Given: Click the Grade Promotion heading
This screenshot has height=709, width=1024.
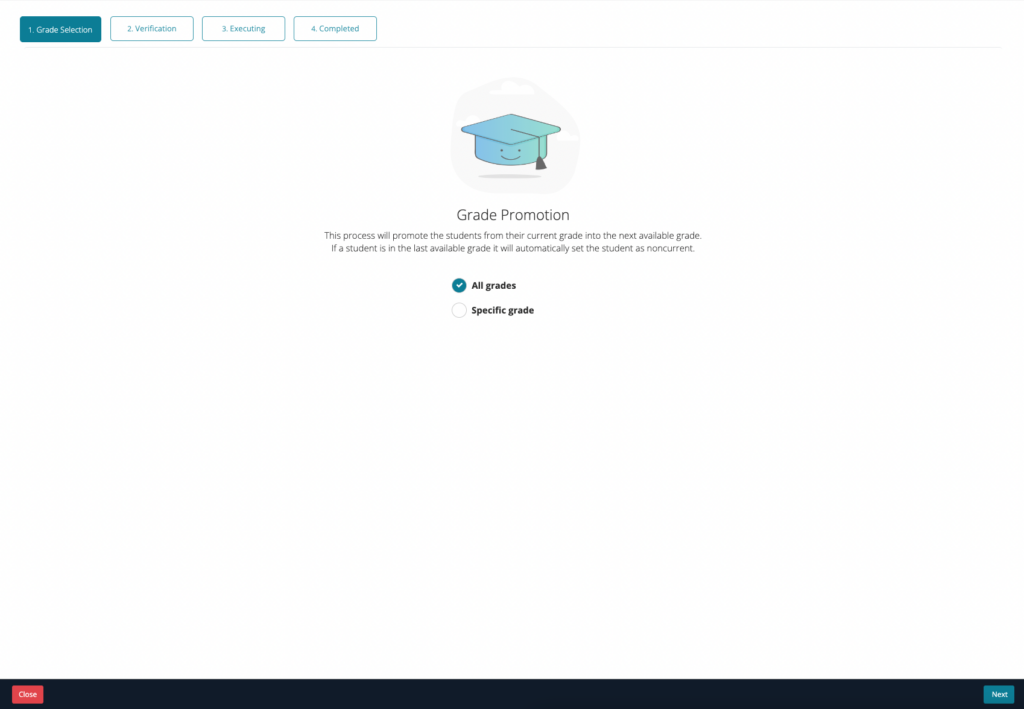Looking at the screenshot, I should (514, 214).
